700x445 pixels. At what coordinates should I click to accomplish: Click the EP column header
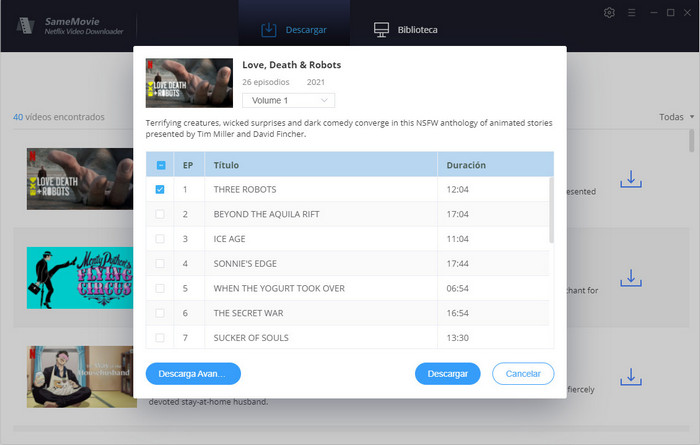(x=188, y=165)
